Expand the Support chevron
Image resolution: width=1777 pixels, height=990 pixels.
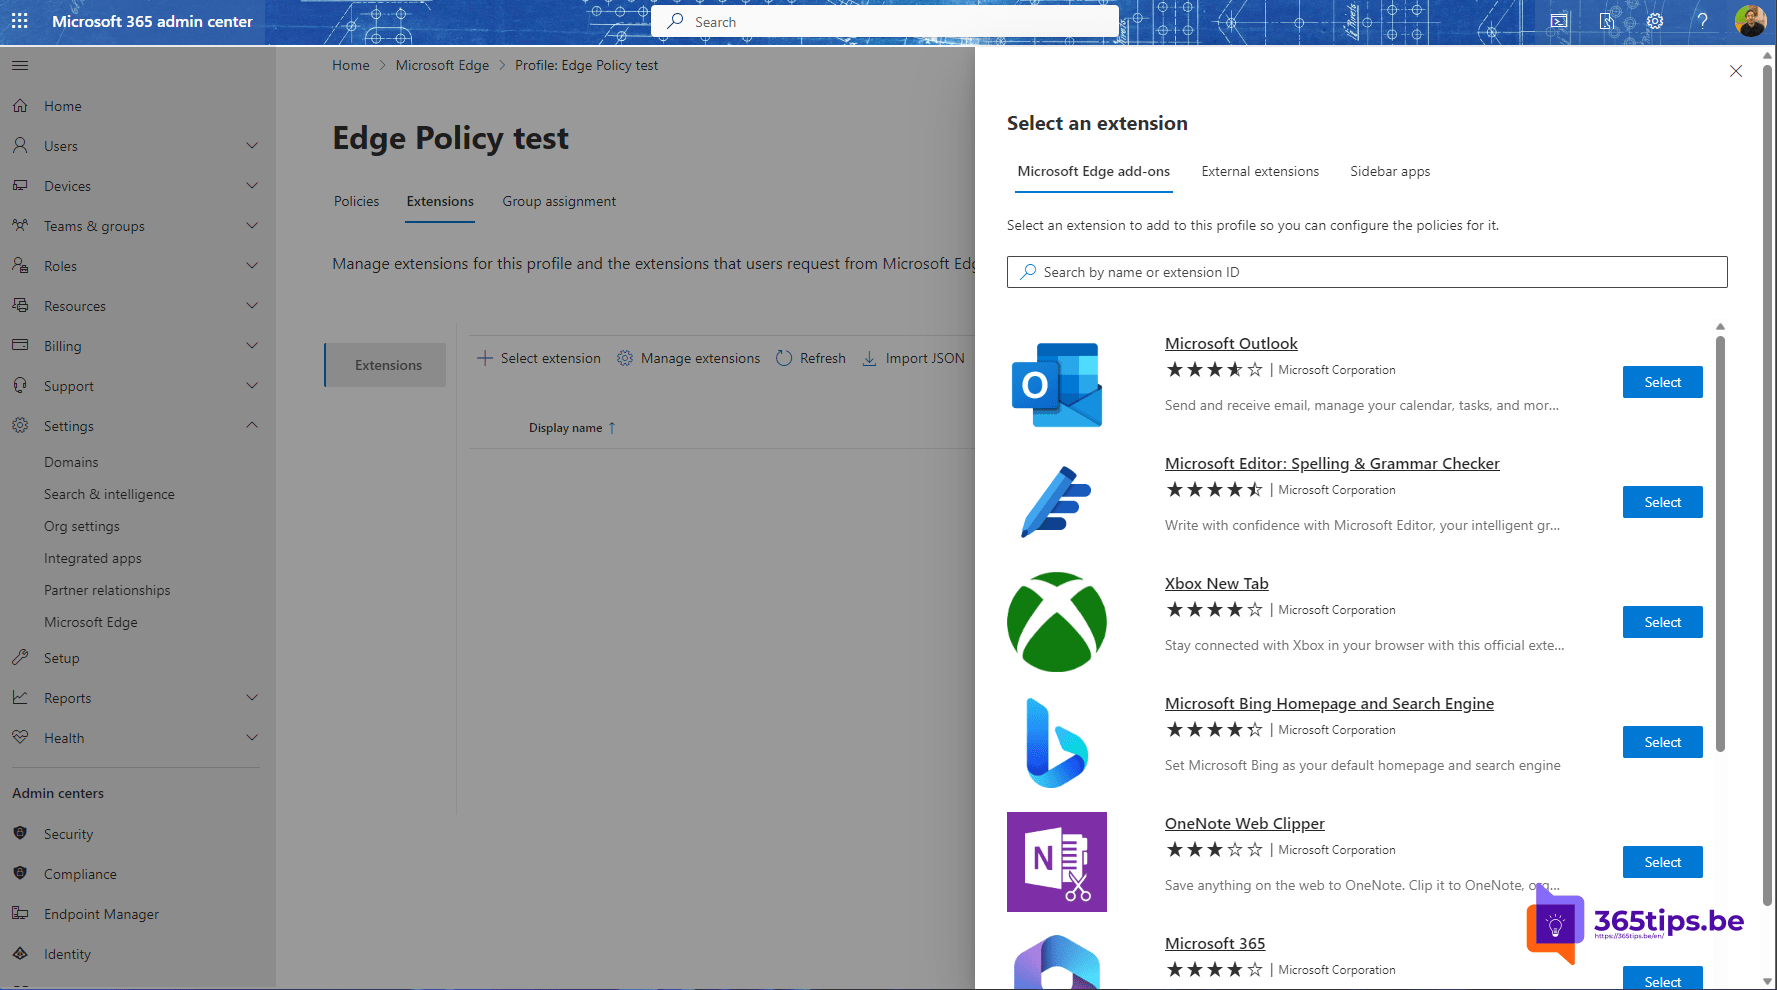pyautogui.click(x=252, y=385)
